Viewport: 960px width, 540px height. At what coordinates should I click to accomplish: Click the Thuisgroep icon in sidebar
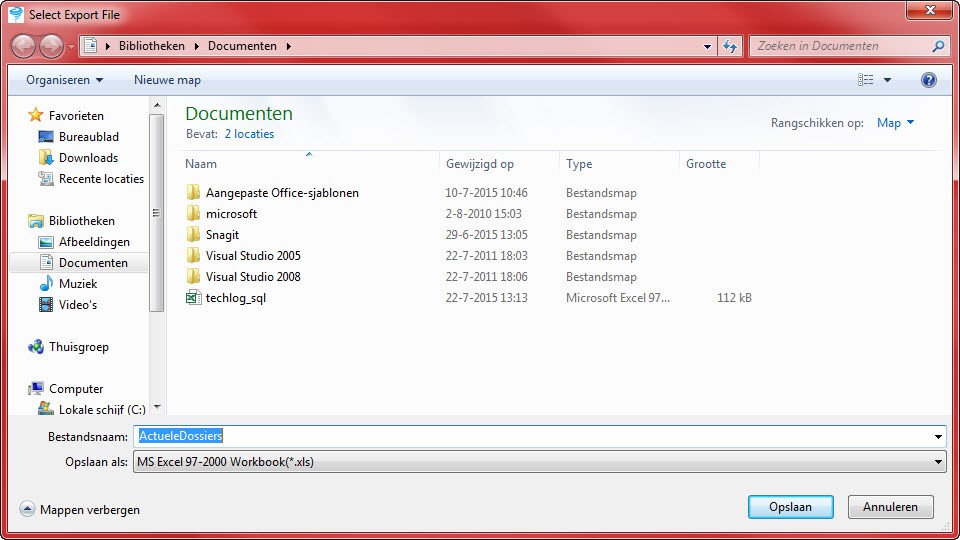pos(37,347)
